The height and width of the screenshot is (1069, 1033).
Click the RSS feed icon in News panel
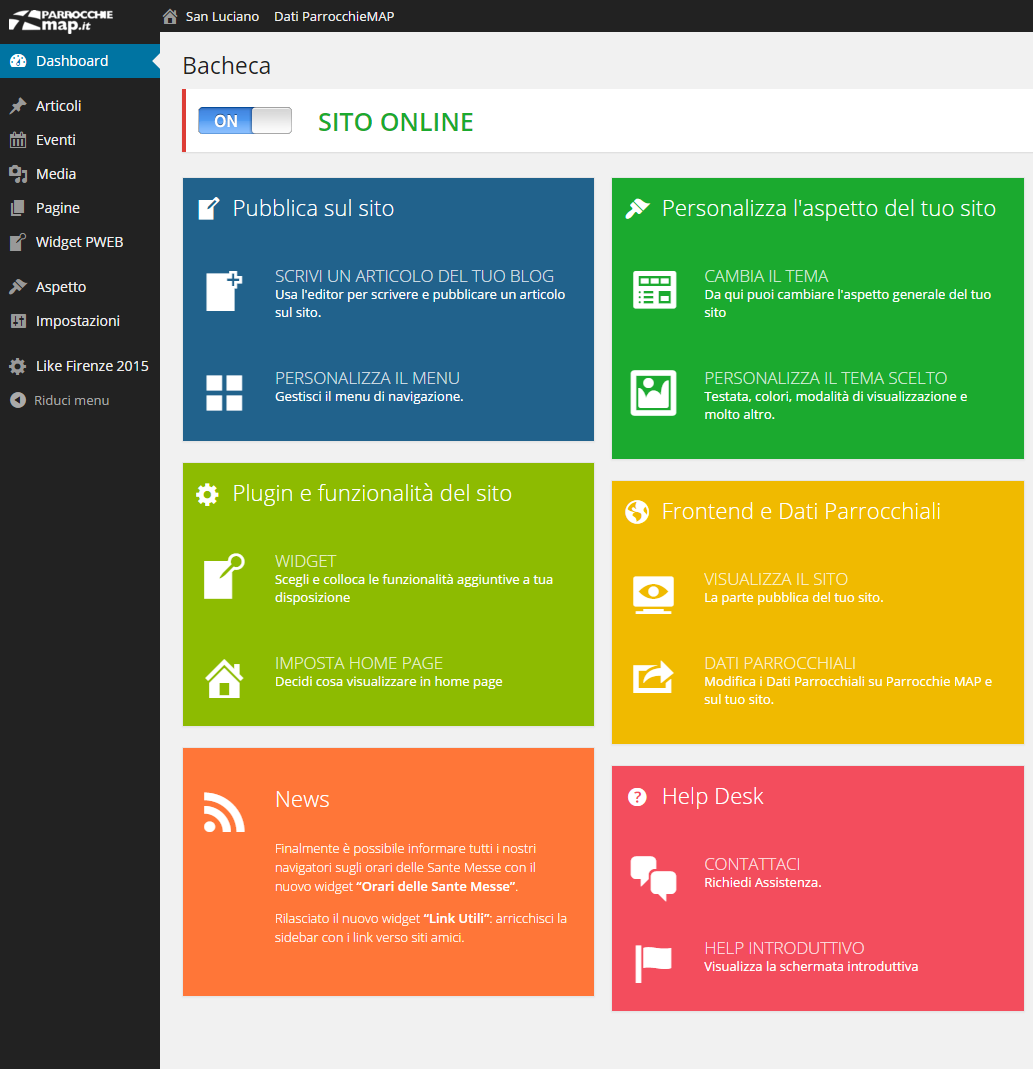click(x=224, y=813)
